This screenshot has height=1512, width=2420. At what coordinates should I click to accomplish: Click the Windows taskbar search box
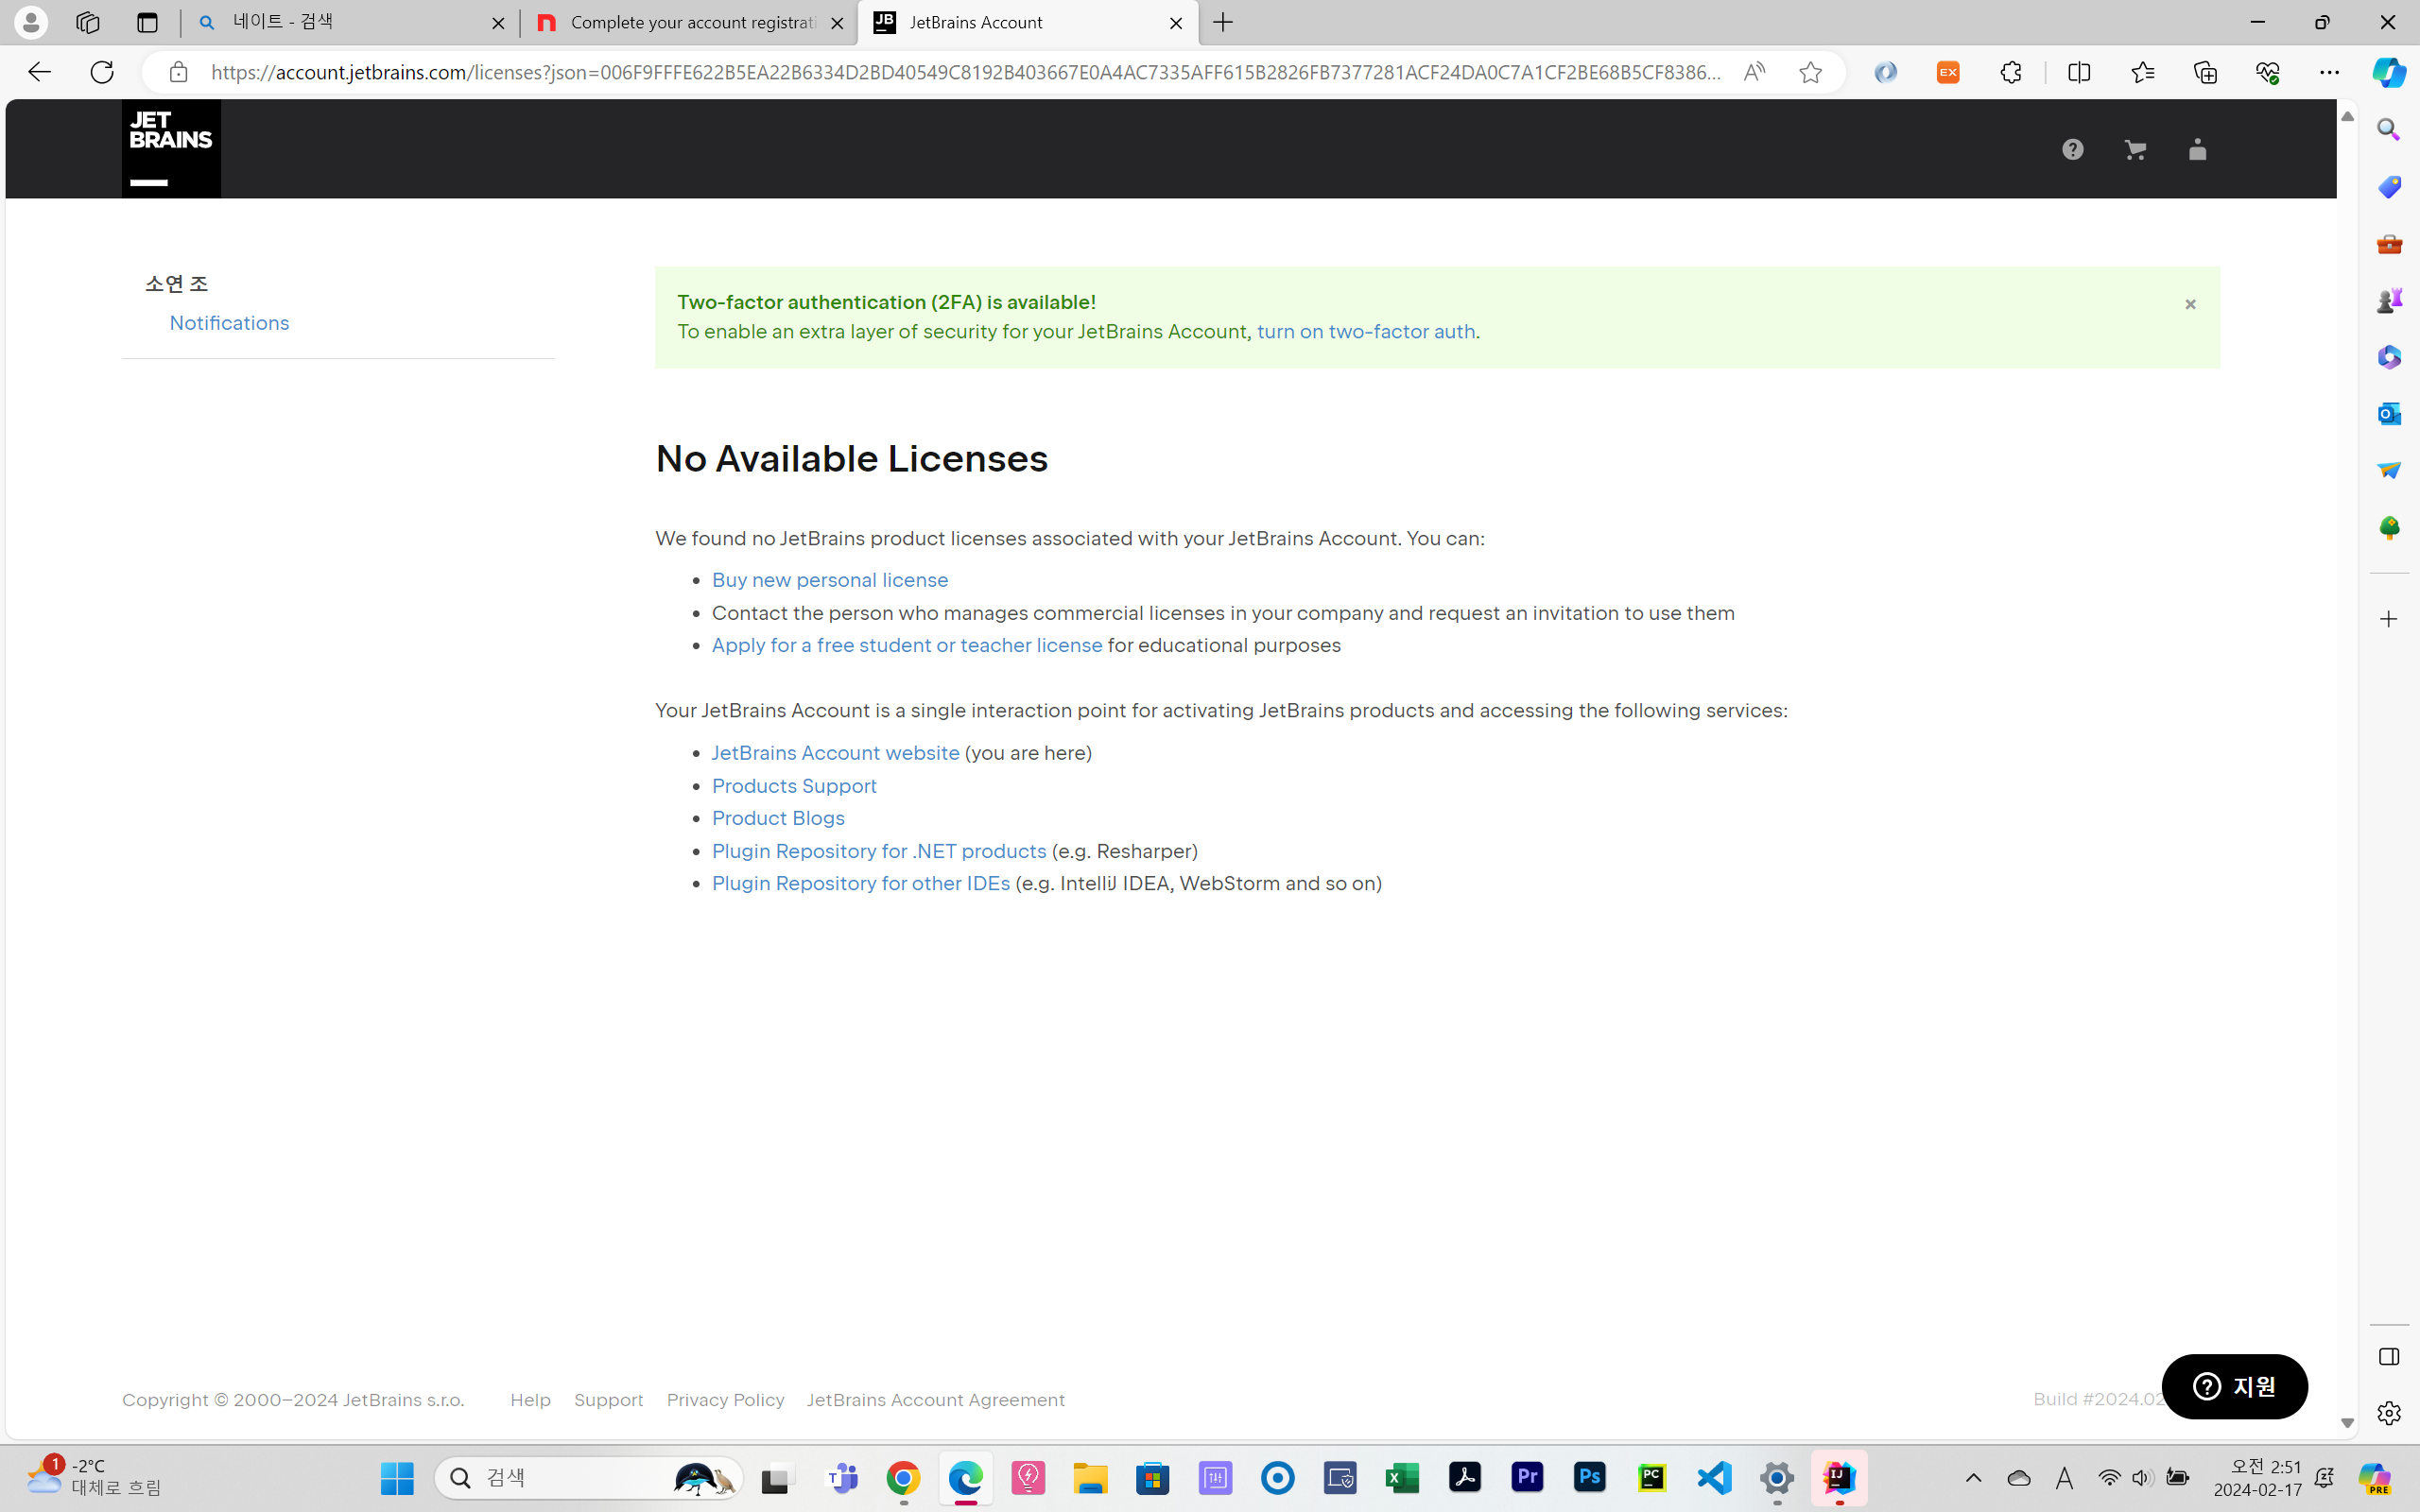[588, 1478]
